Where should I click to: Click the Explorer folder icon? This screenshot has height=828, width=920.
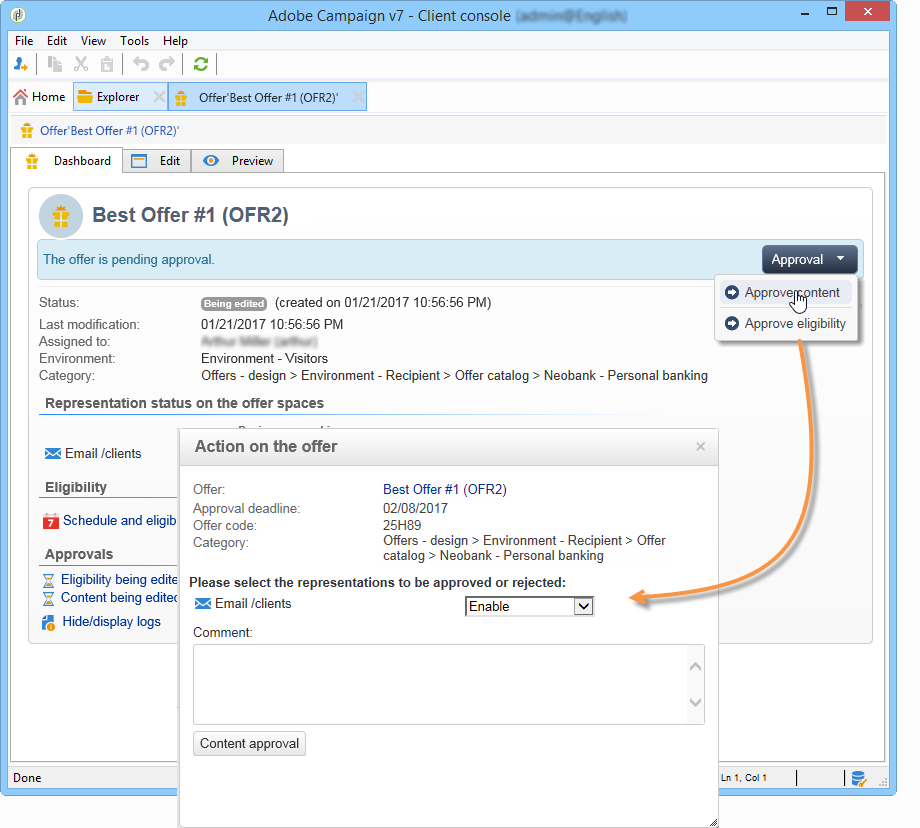pos(85,97)
